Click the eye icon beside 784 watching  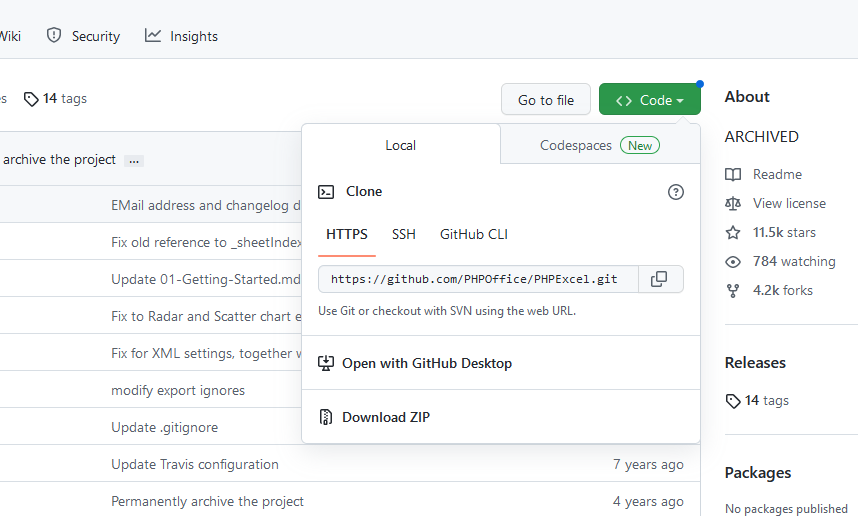pos(733,262)
